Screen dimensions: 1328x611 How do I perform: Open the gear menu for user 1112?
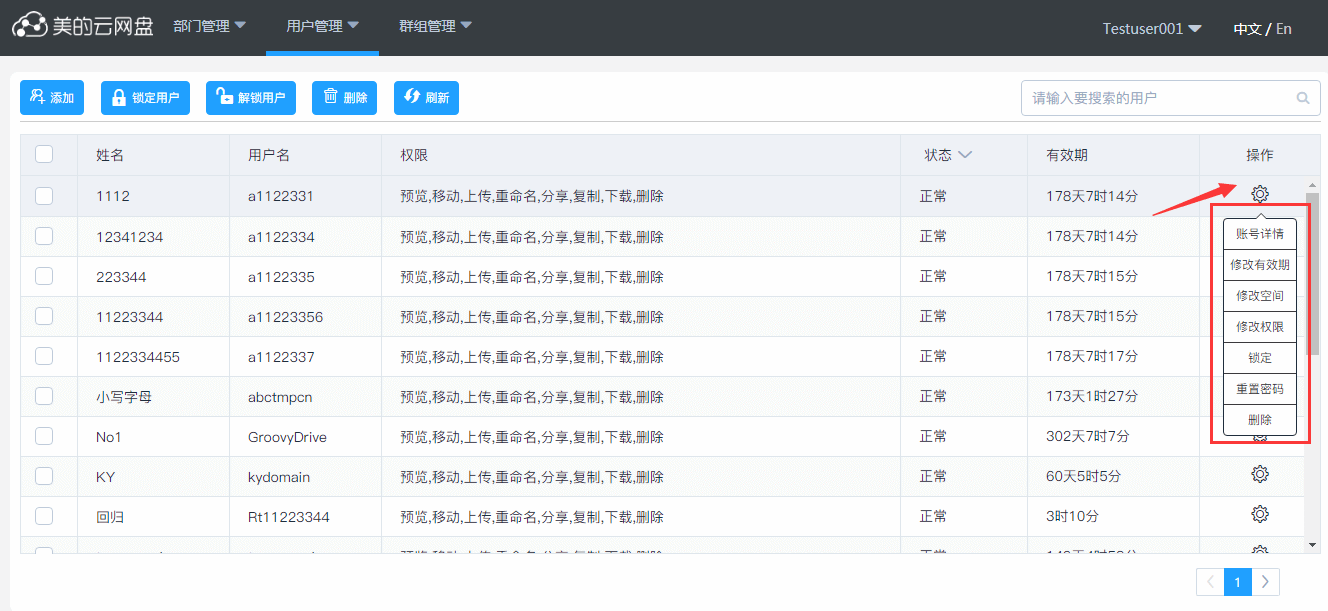[x=1260, y=194]
